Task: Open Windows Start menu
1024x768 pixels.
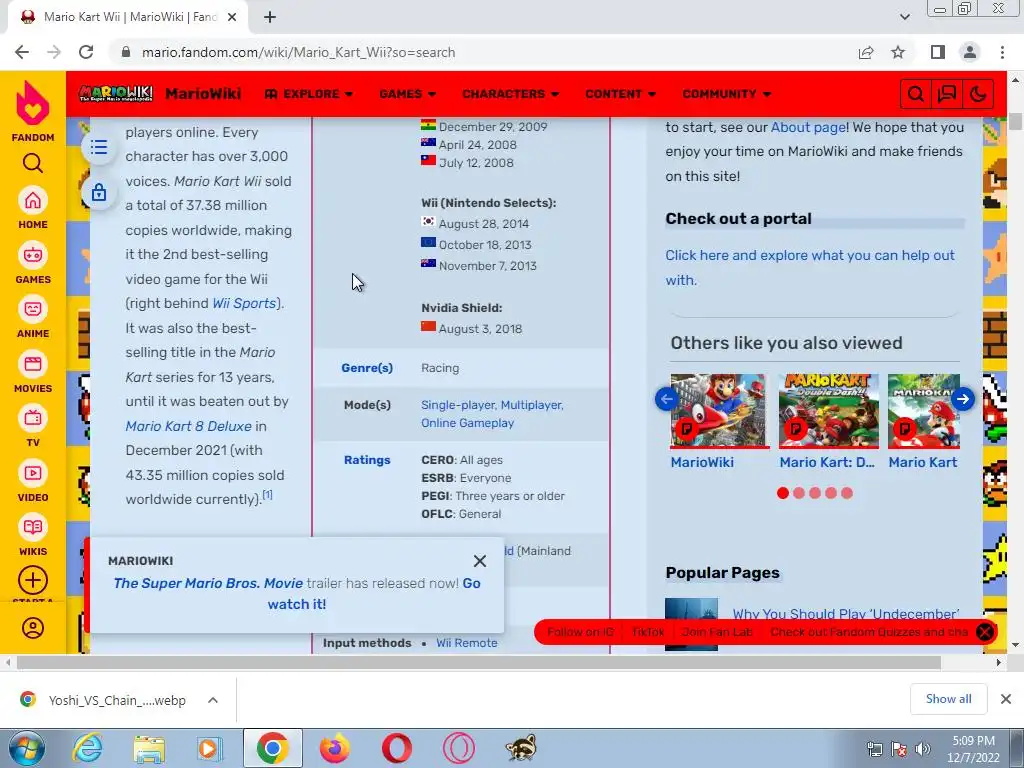Action: point(26,748)
